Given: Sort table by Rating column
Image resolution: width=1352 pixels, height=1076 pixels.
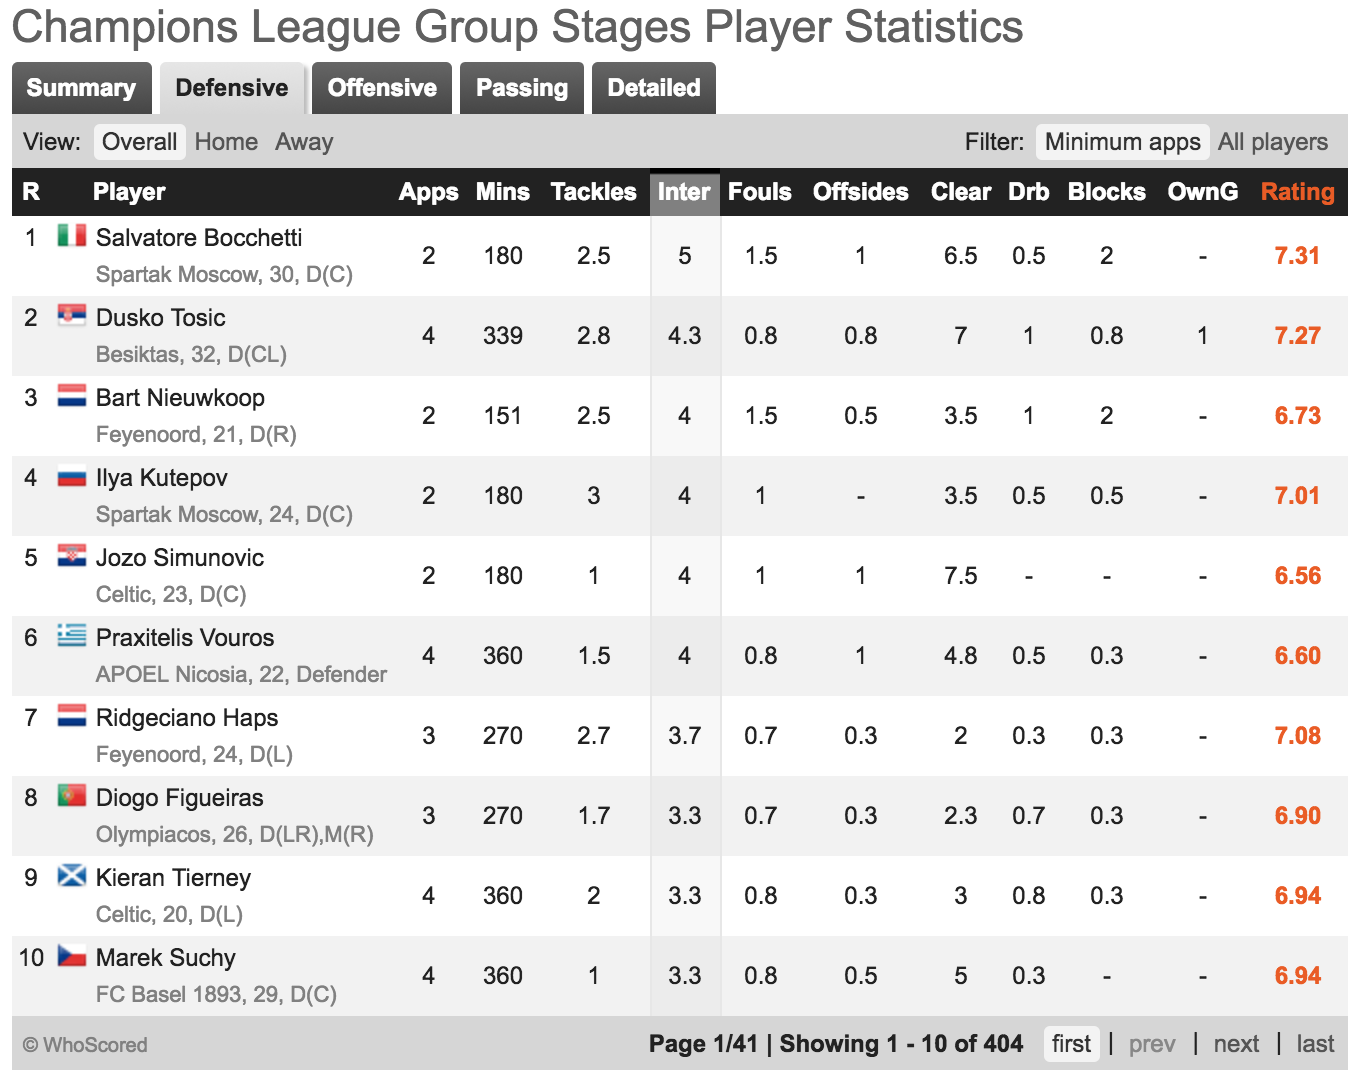Looking at the screenshot, I should [x=1297, y=192].
